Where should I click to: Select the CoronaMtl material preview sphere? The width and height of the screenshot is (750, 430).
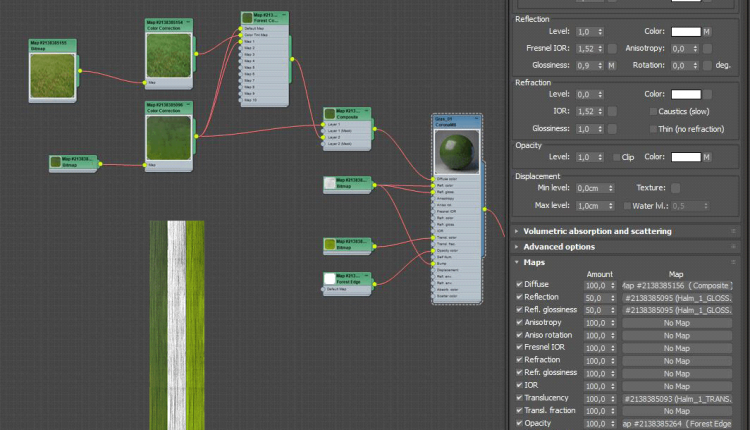click(457, 153)
